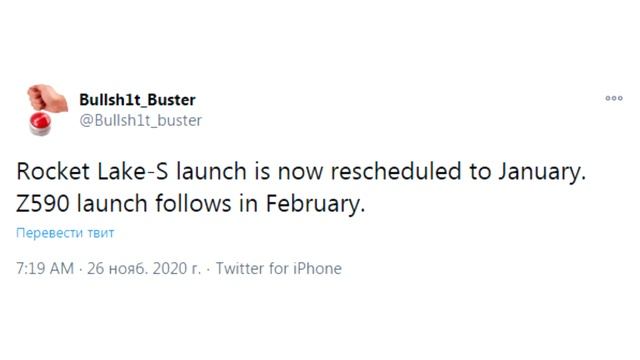Click the Lake-S text in the tweet
The height and width of the screenshot is (360, 640).
pos(133,171)
